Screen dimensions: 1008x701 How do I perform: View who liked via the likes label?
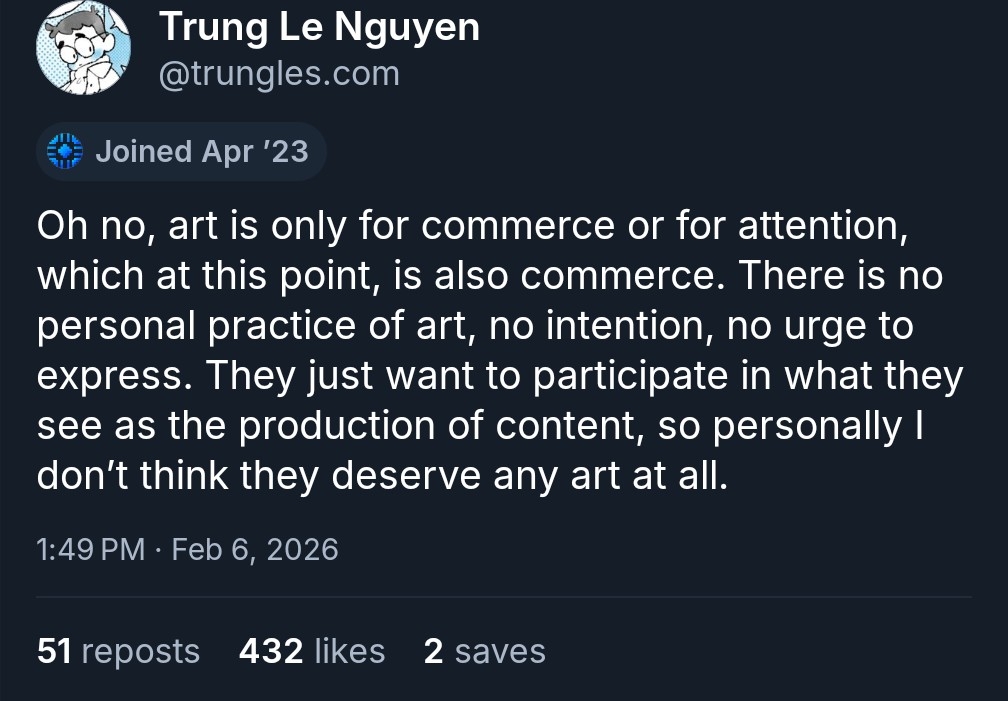349,651
